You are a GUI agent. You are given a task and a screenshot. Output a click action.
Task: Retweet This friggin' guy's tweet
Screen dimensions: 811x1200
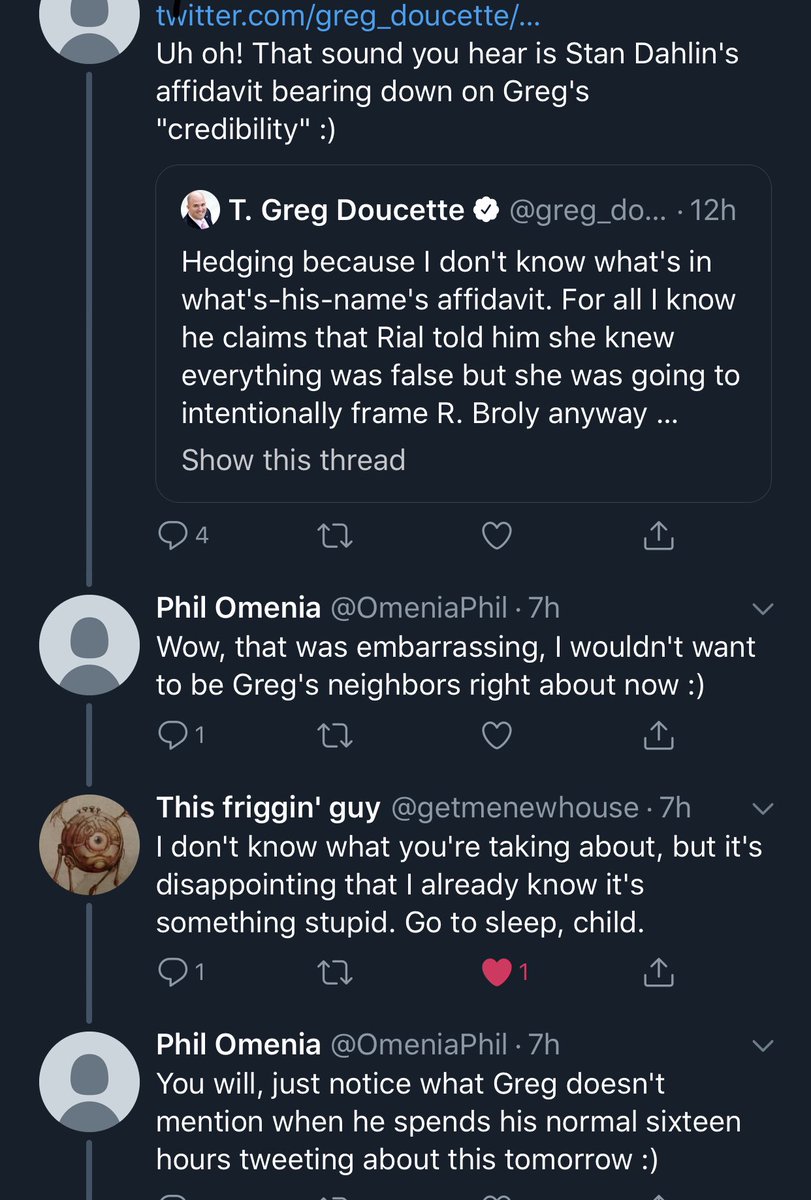[336, 972]
